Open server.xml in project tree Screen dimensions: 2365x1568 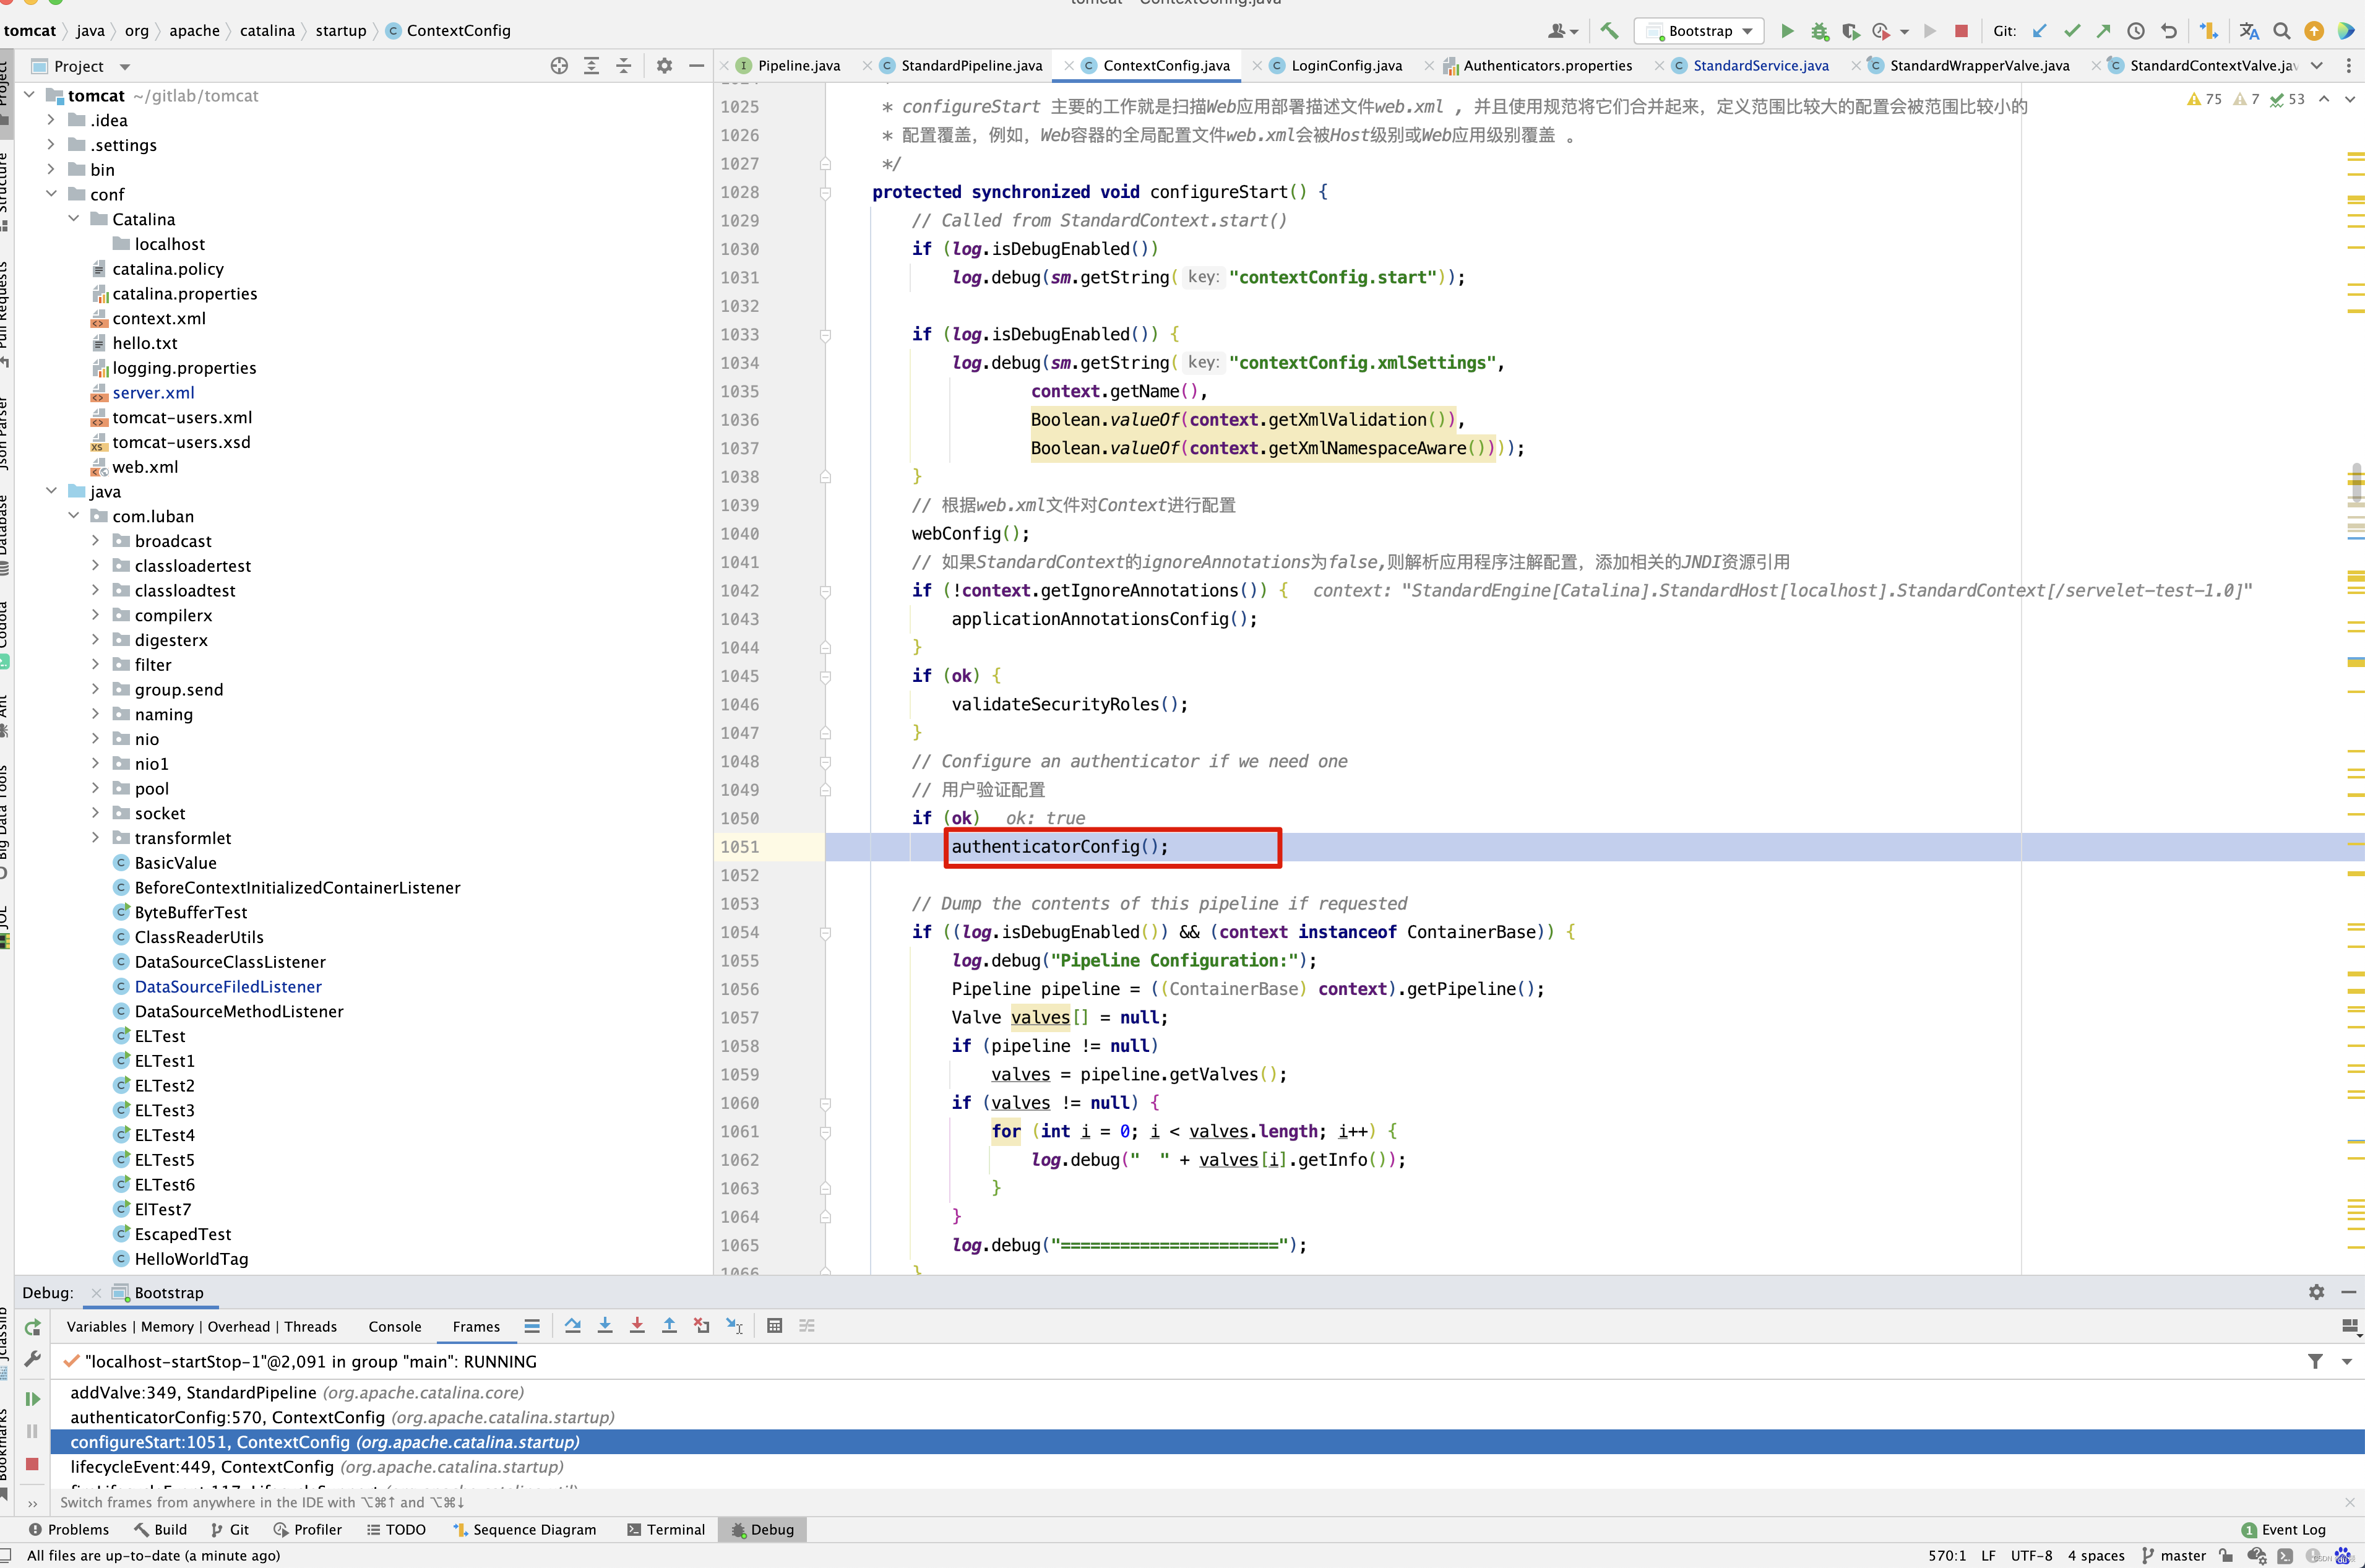153,392
